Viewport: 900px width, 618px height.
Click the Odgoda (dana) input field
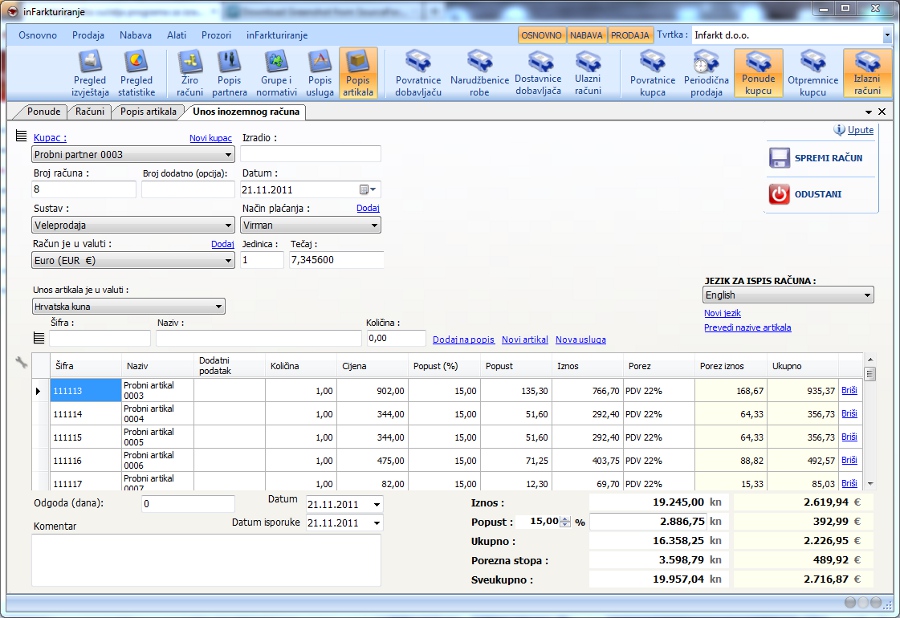coord(188,503)
